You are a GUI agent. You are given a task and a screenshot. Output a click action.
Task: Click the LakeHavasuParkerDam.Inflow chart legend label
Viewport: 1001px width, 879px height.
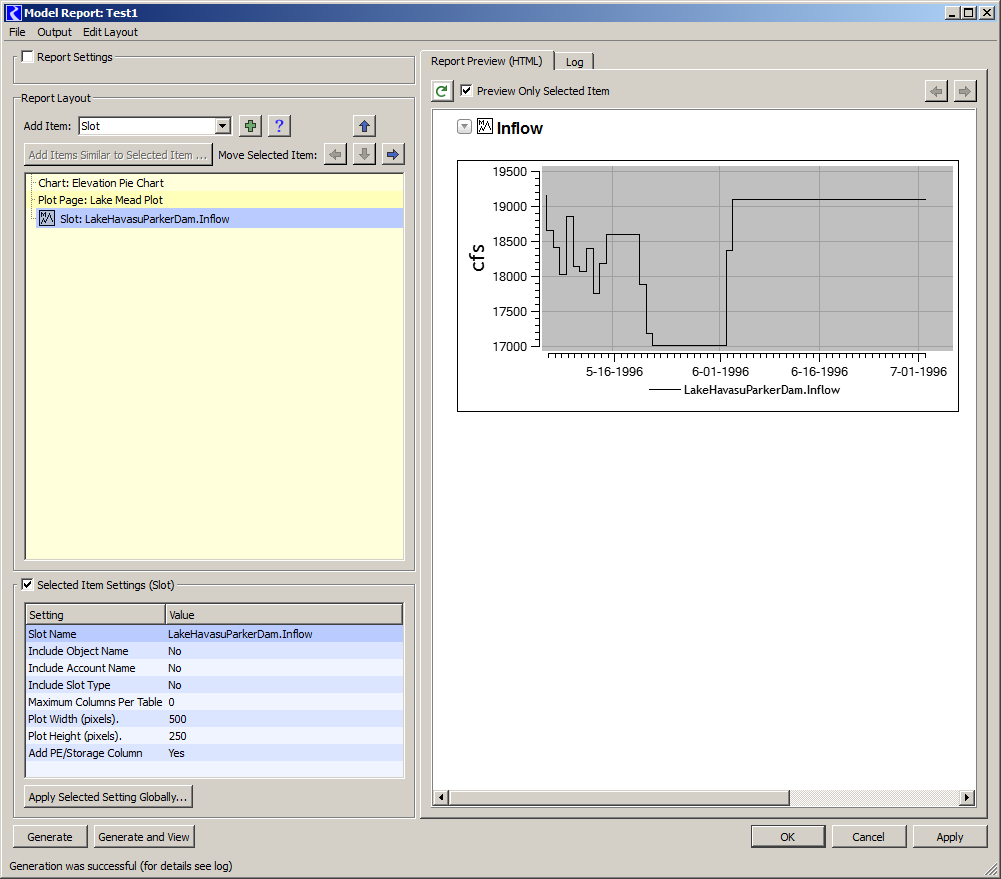(x=762, y=389)
